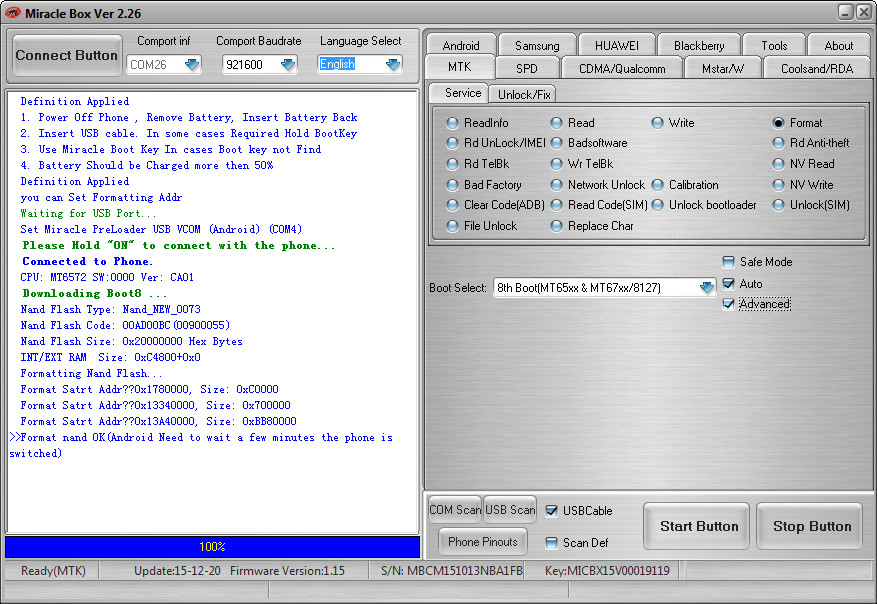
Task: Click the Connect Button
Action: point(67,55)
